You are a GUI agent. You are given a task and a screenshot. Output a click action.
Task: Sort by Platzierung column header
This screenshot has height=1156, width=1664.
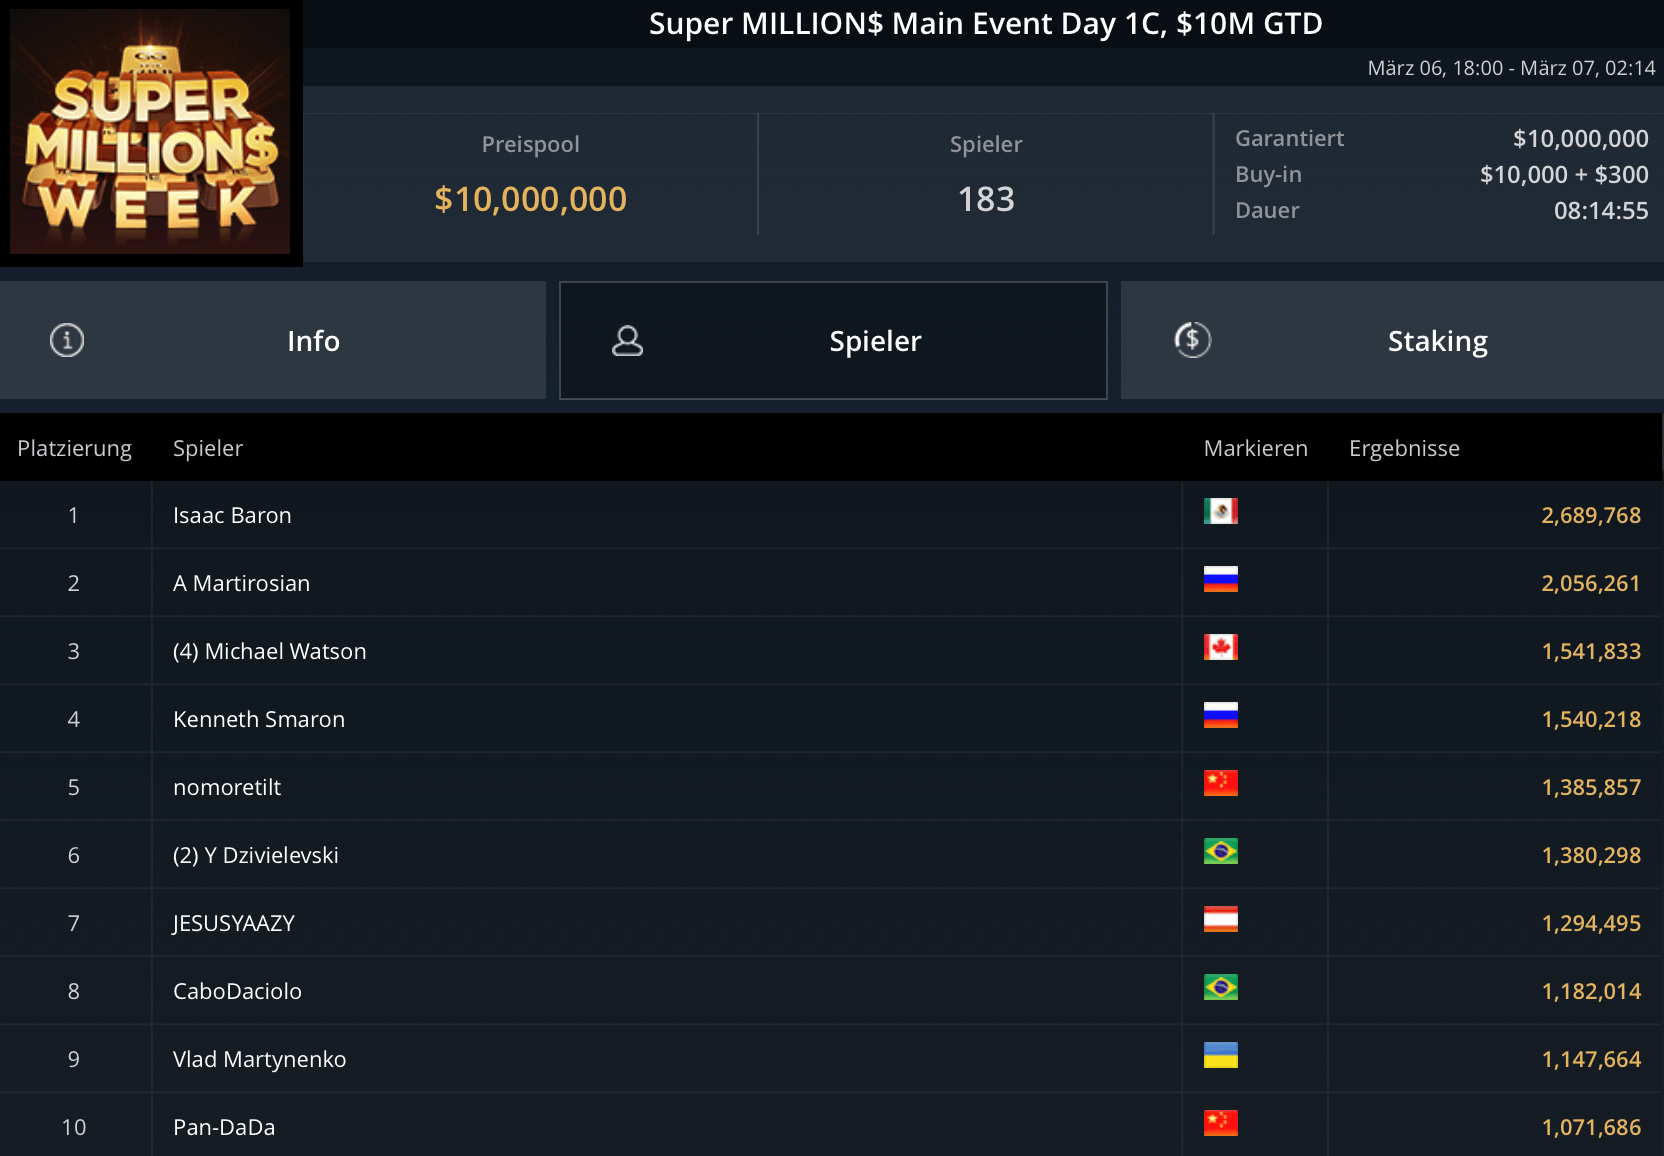(75, 448)
